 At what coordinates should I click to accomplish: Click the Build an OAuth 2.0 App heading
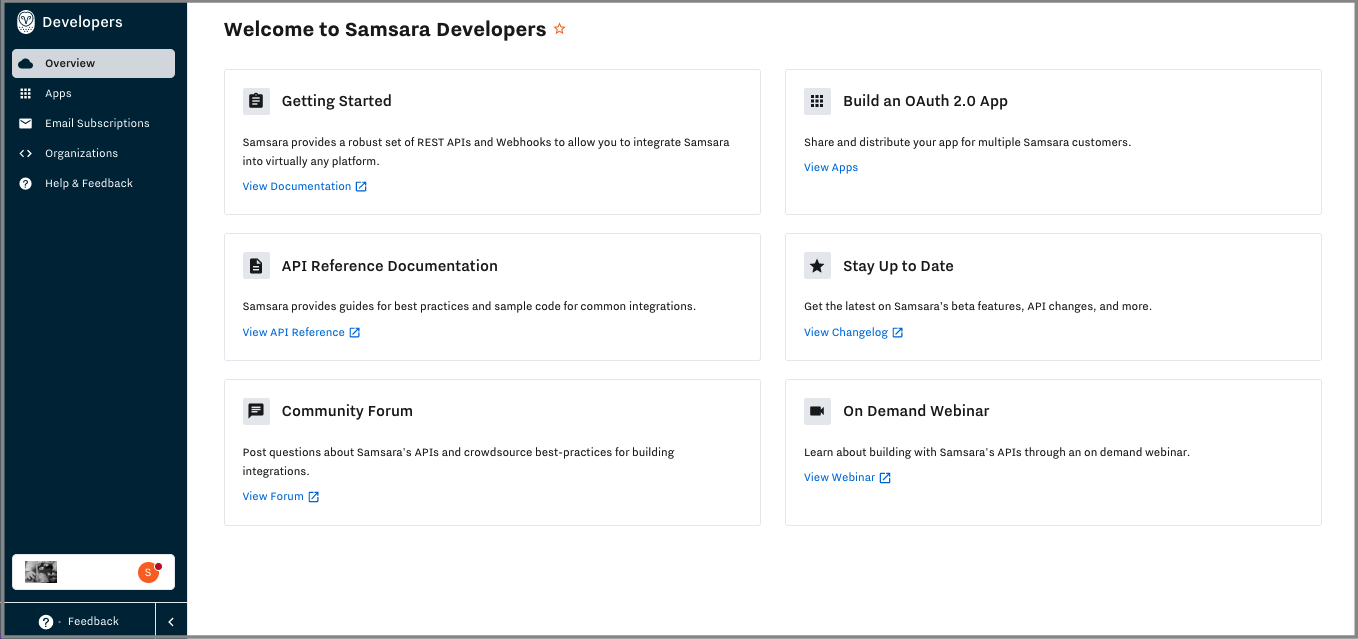click(x=925, y=101)
